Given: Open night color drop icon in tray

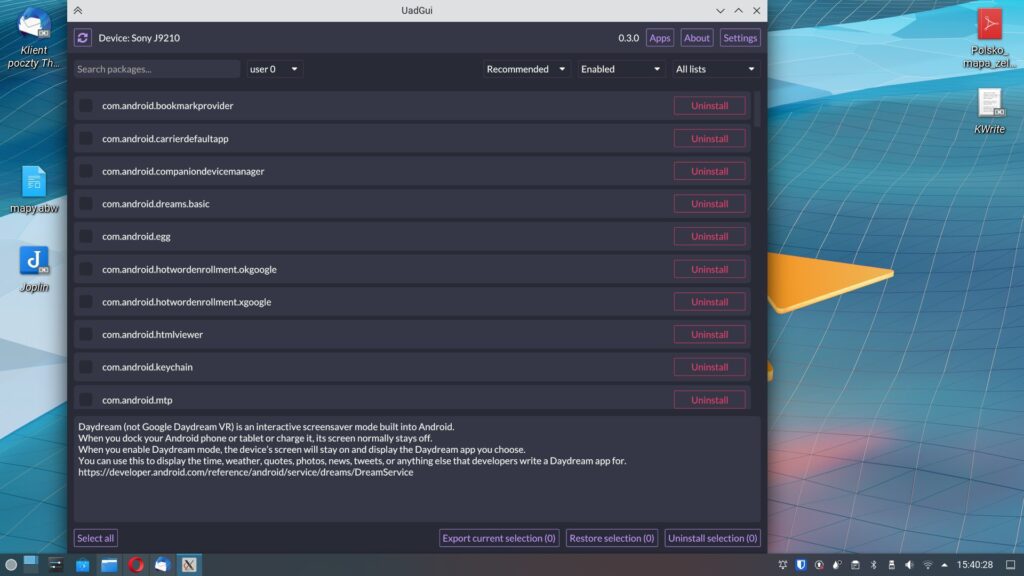Looking at the screenshot, I should pyautogui.click(x=837, y=565).
